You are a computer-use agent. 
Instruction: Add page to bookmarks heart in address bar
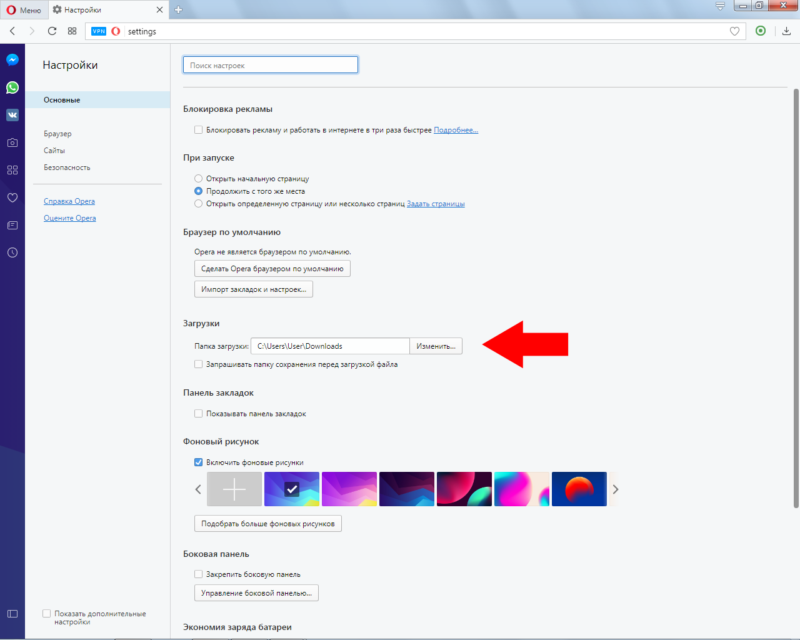(x=735, y=31)
